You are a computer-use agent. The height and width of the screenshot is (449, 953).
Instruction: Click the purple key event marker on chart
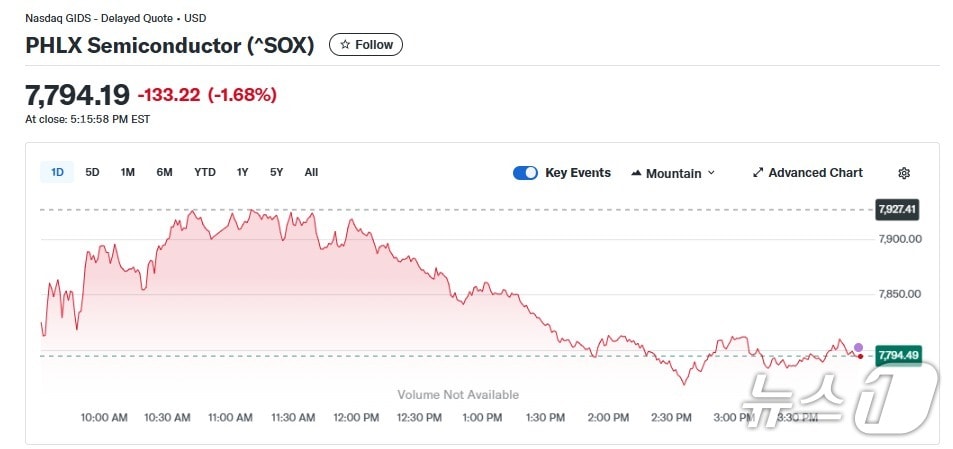coord(858,347)
